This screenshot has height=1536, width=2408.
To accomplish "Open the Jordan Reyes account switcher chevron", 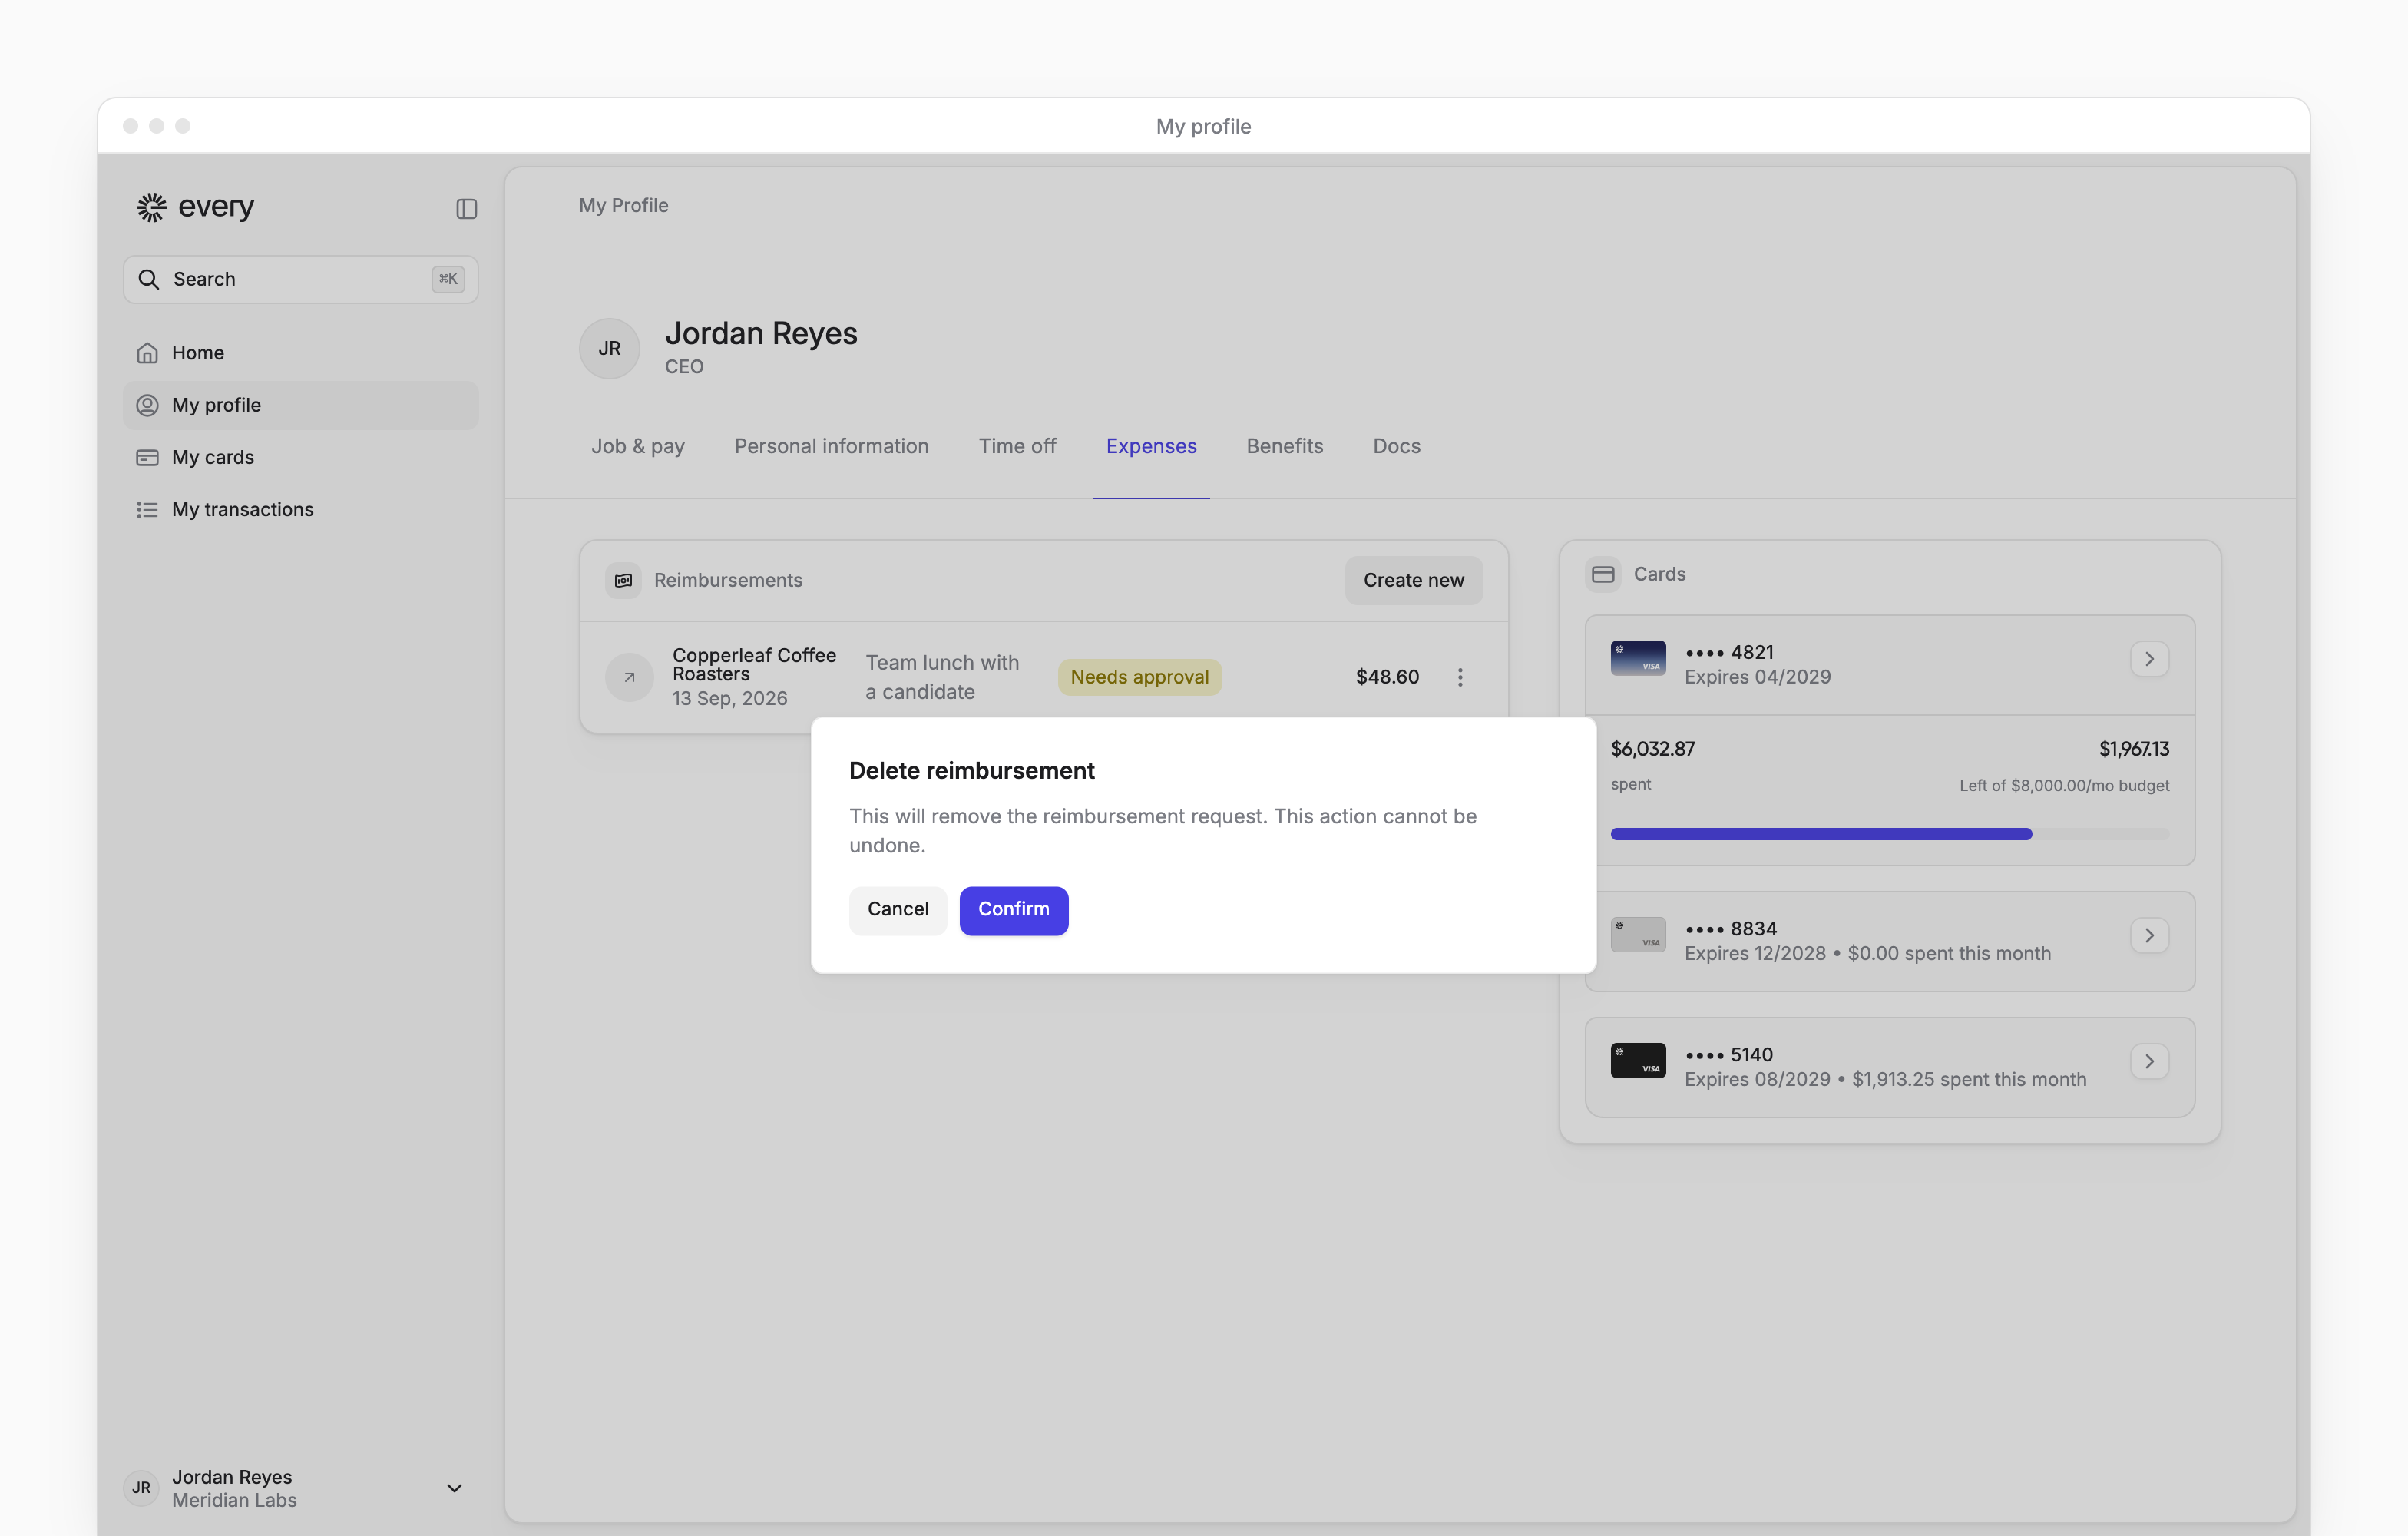I will [454, 1488].
